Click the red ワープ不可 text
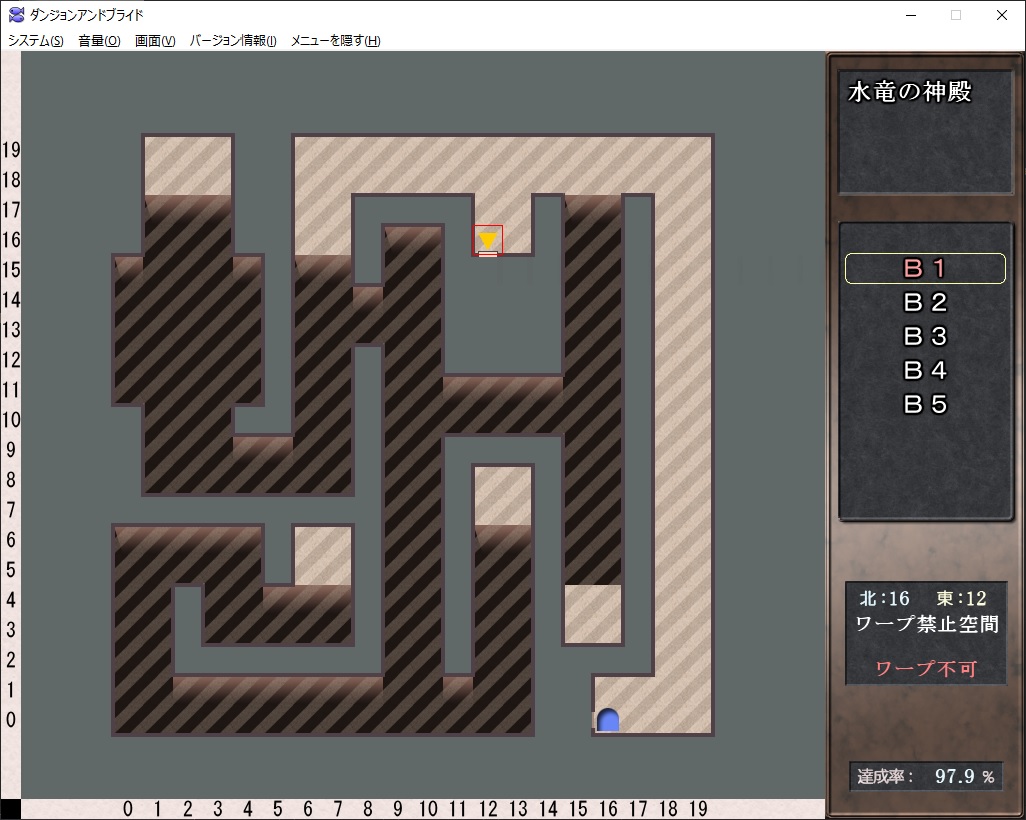1026x820 pixels. coord(926,668)
